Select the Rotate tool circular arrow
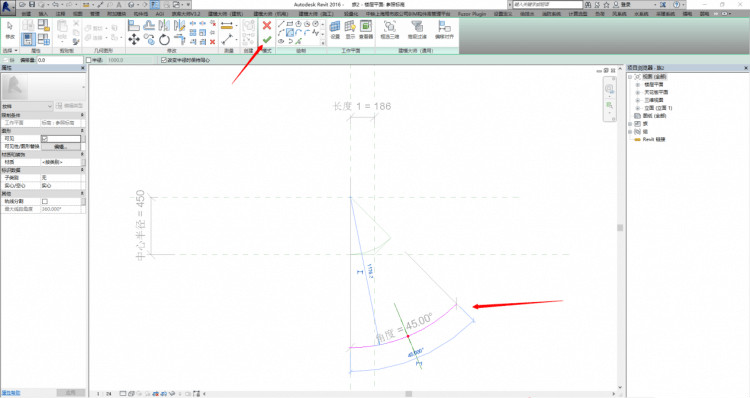This screenshot has height=398, width=750. point(164,39)
